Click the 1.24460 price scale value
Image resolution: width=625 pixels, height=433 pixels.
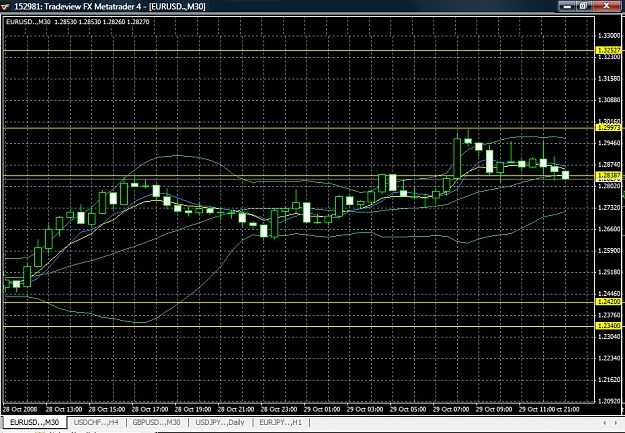[609, 293]
